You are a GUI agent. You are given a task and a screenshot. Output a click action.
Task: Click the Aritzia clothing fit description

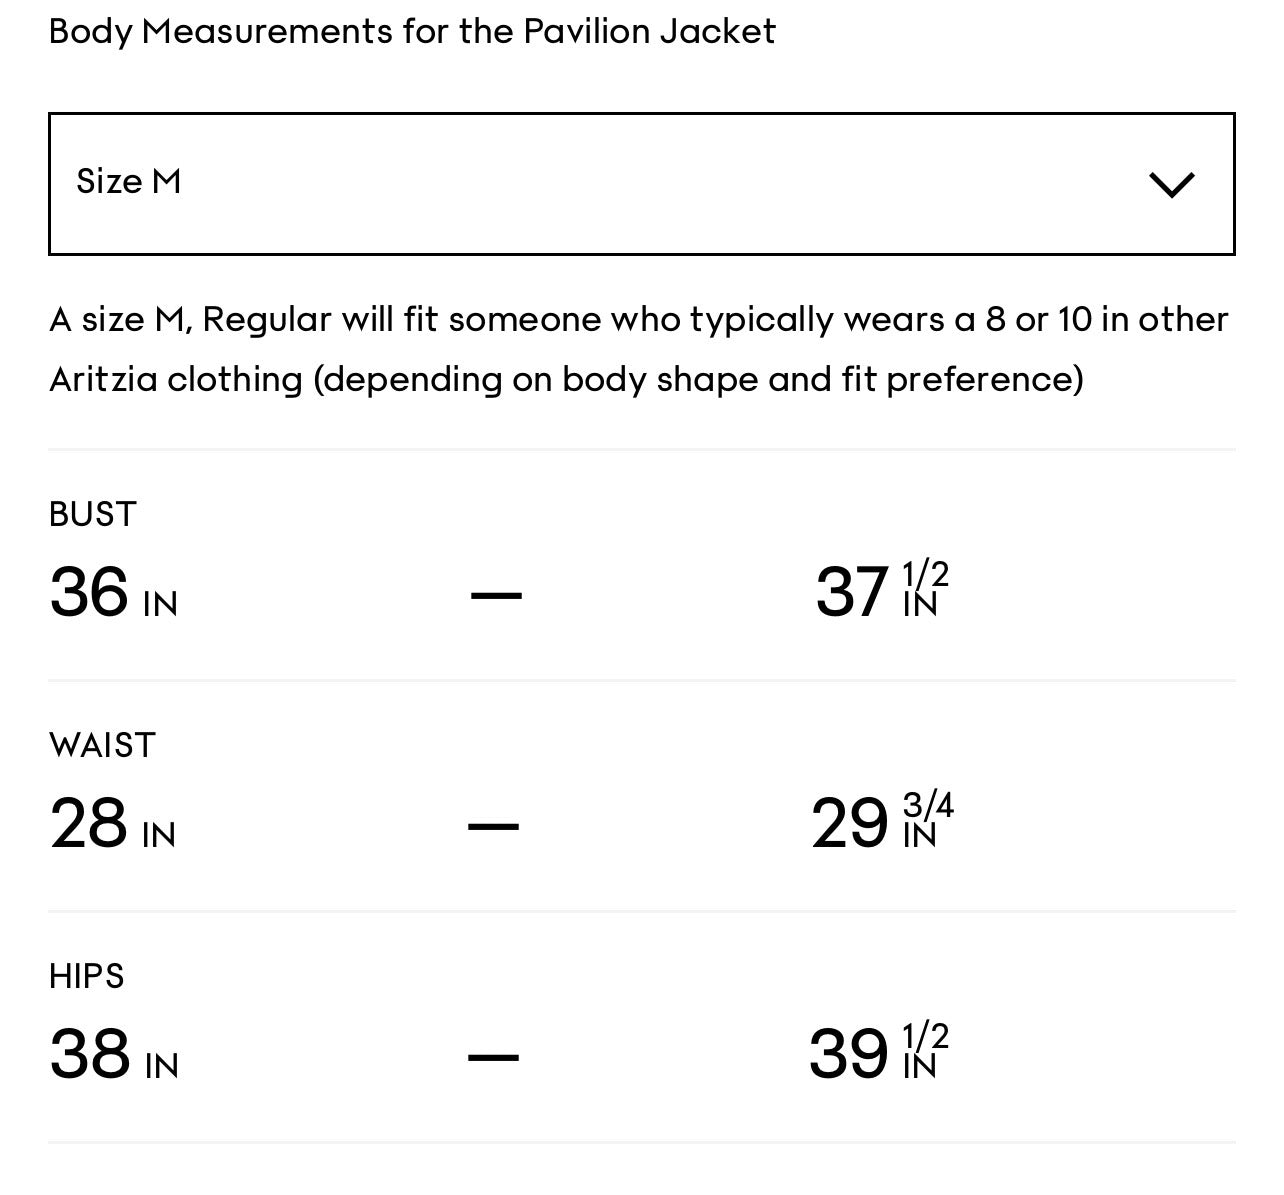click(638, 349)
